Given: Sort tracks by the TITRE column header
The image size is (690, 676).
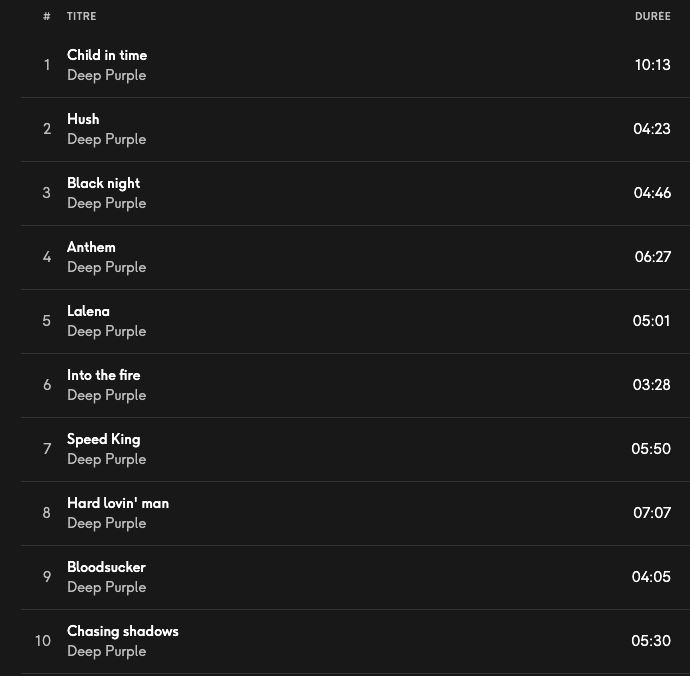Looking at the screenshot, I should [x=82, y=17].
